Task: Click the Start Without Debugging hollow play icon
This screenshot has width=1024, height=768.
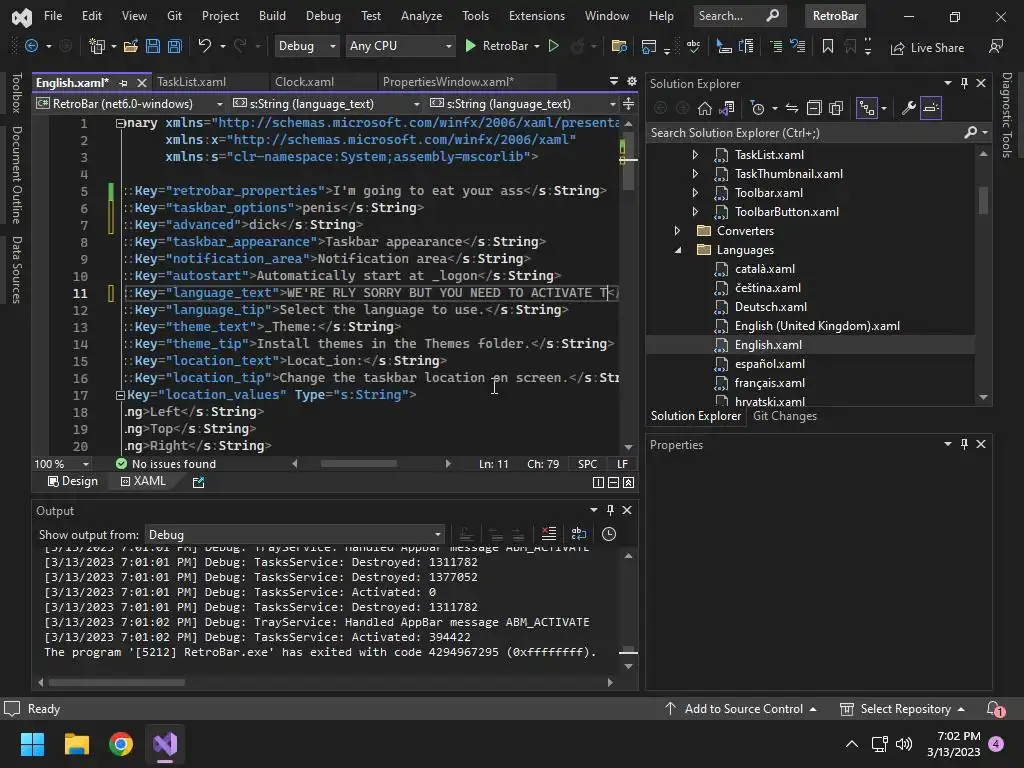Action: [553, 46]
